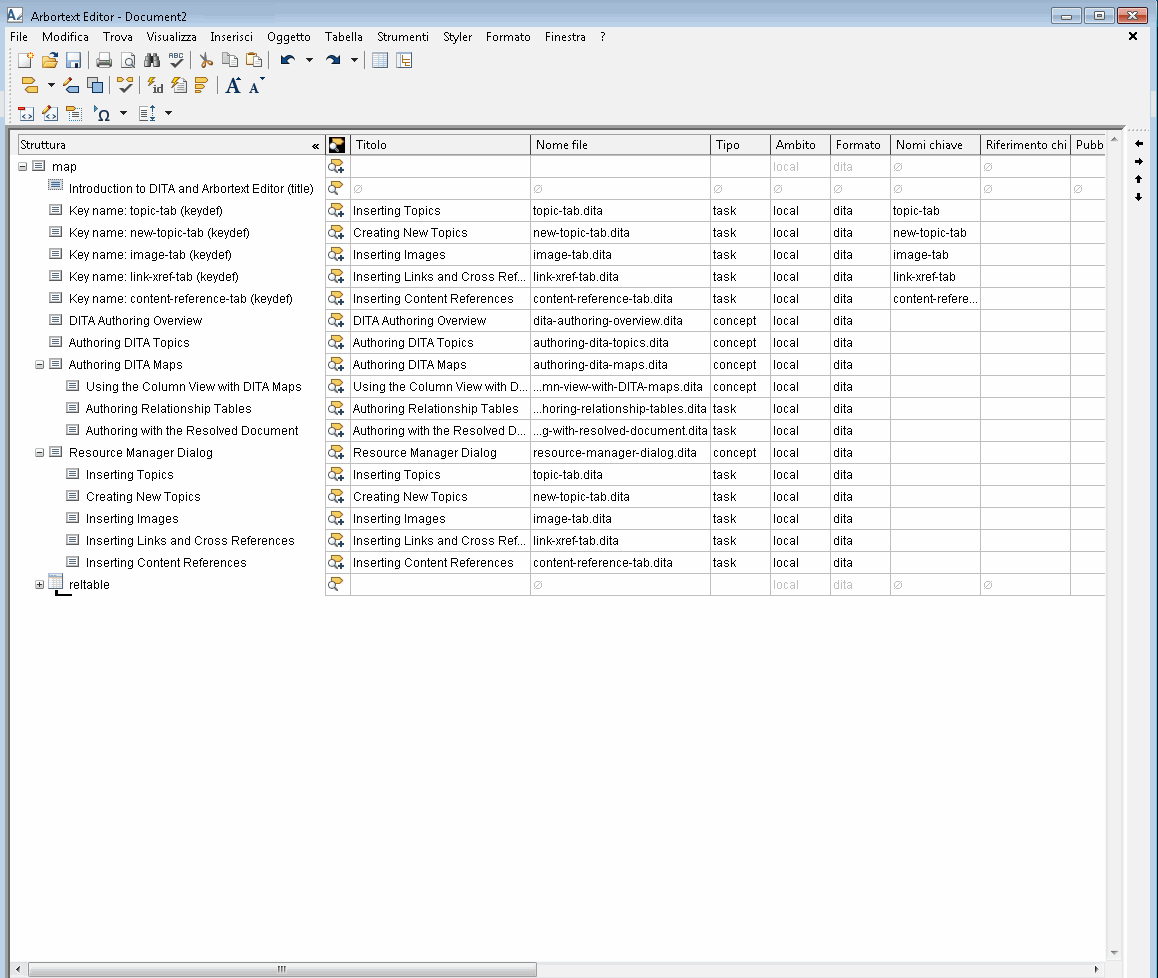Save the document with the floppy icon
Viewport: 1158px width, 978px height.
tap(73, 61)
